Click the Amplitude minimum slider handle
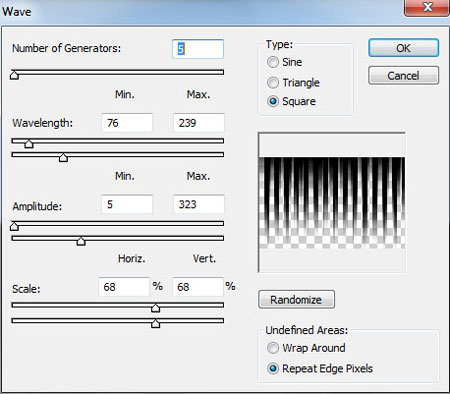Image resolution: width=450 pixels, height=394 pixels. pyautogui.click(x=14, y=226)
